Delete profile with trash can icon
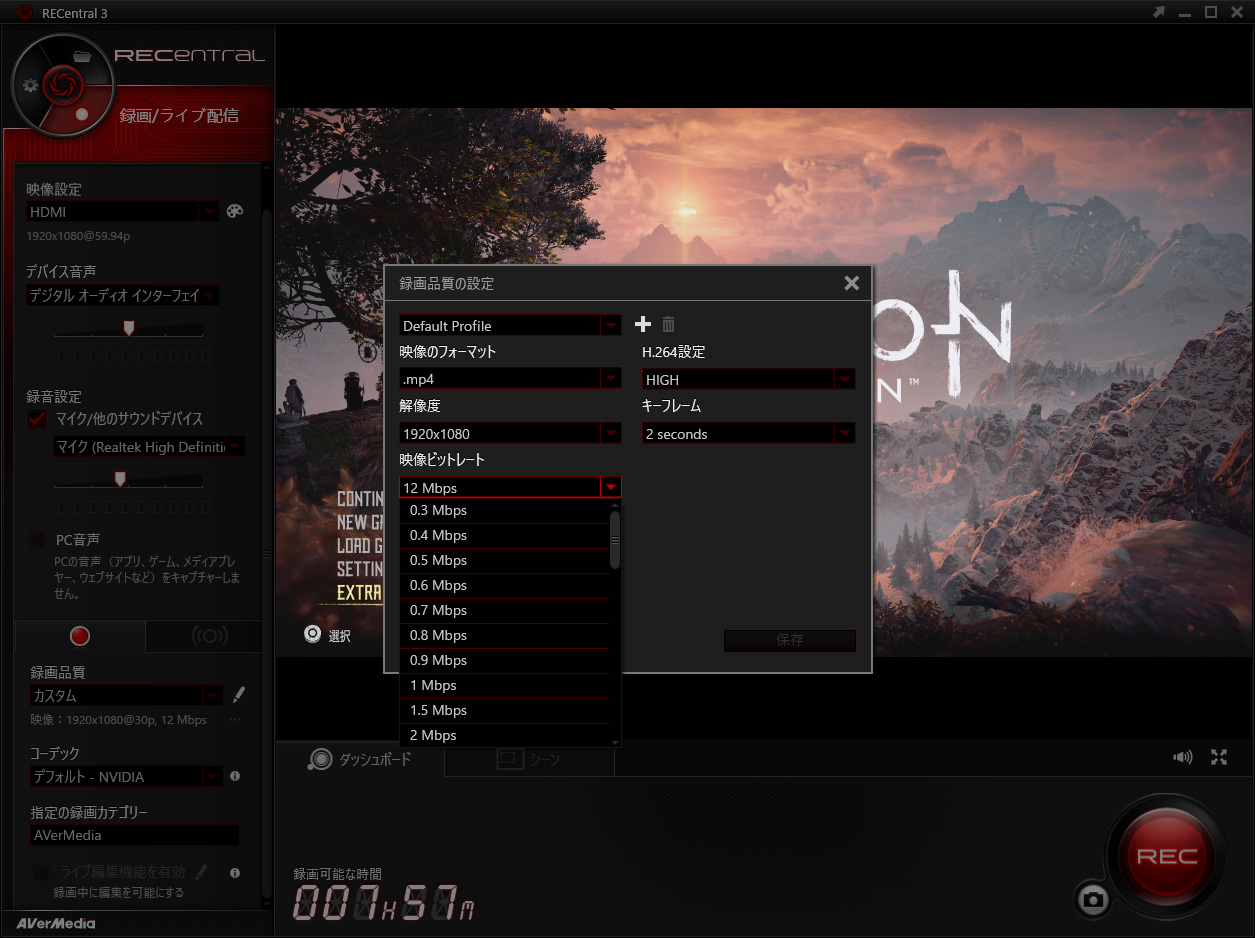The height and width of the screenshot is (938, 1255). [x=669, y=324]
